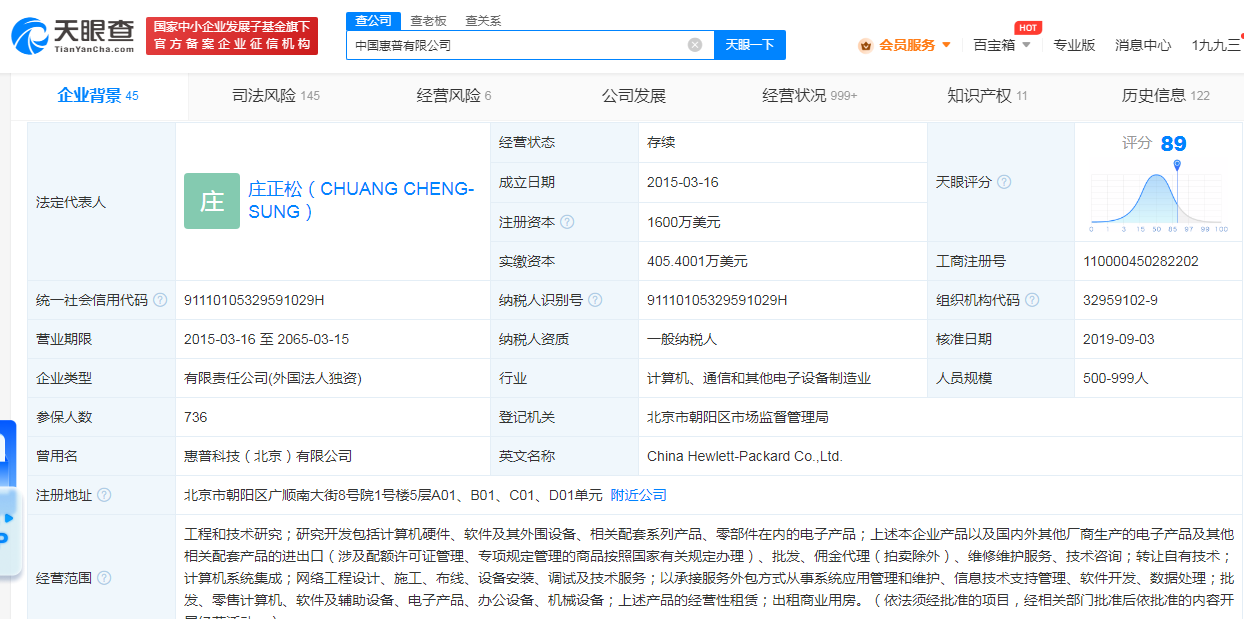Select insured headcount 736

coord(196,417)
